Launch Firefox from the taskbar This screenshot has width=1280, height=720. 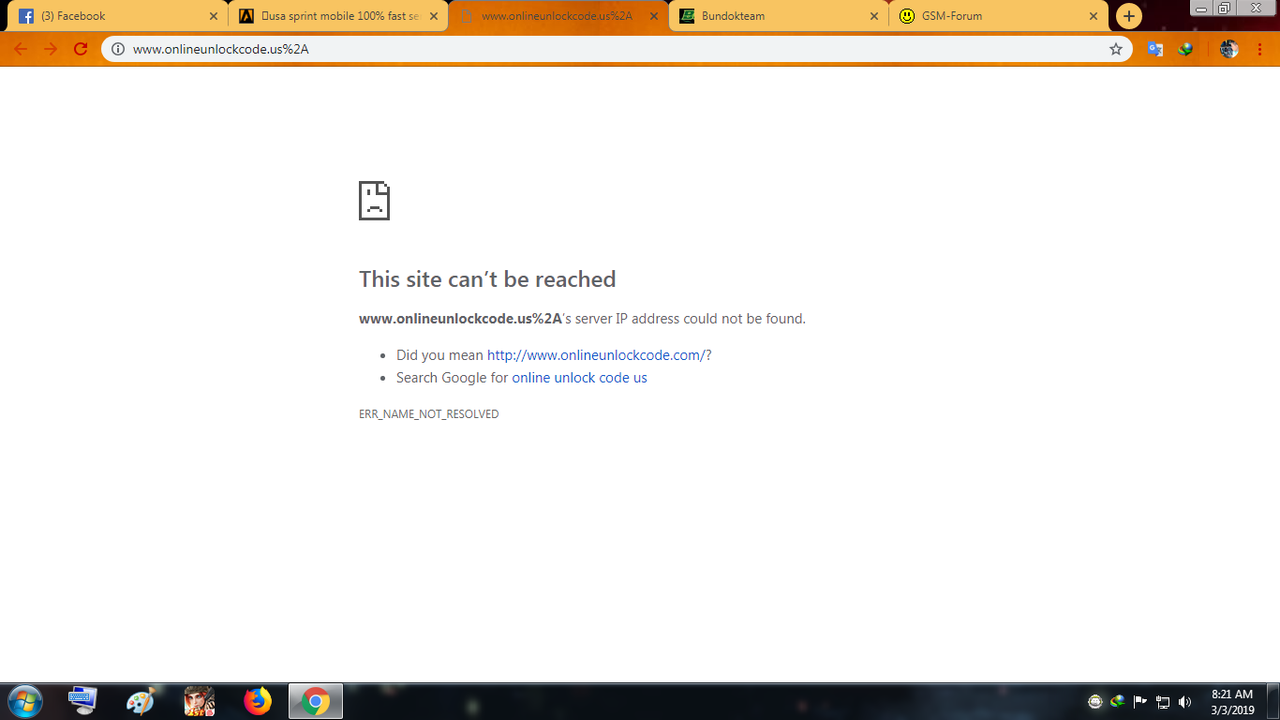(258, 702)
